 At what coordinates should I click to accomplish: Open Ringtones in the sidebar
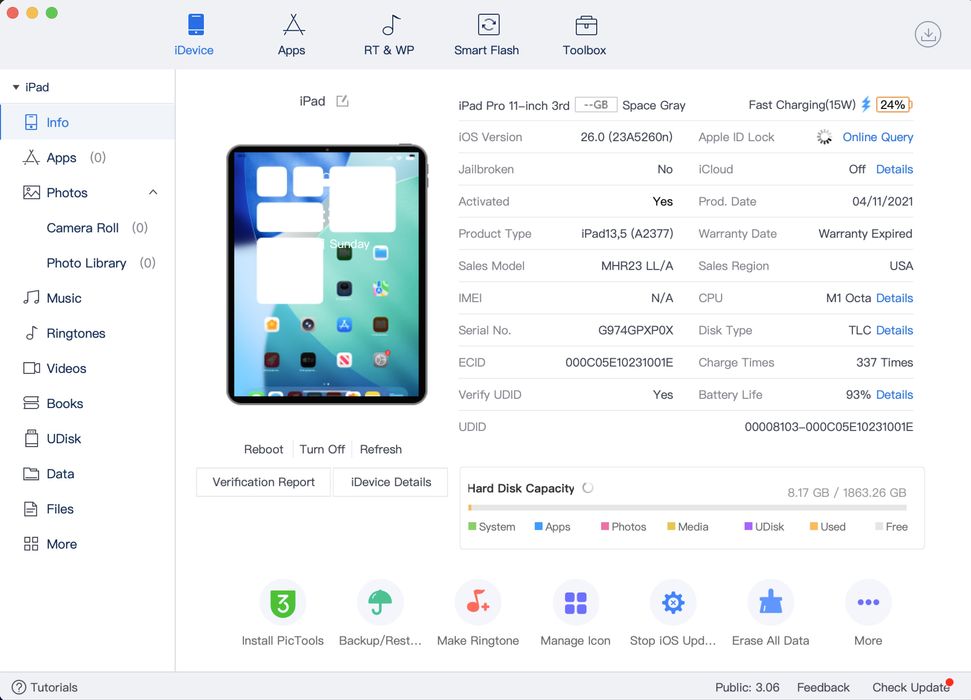point(88,333)
